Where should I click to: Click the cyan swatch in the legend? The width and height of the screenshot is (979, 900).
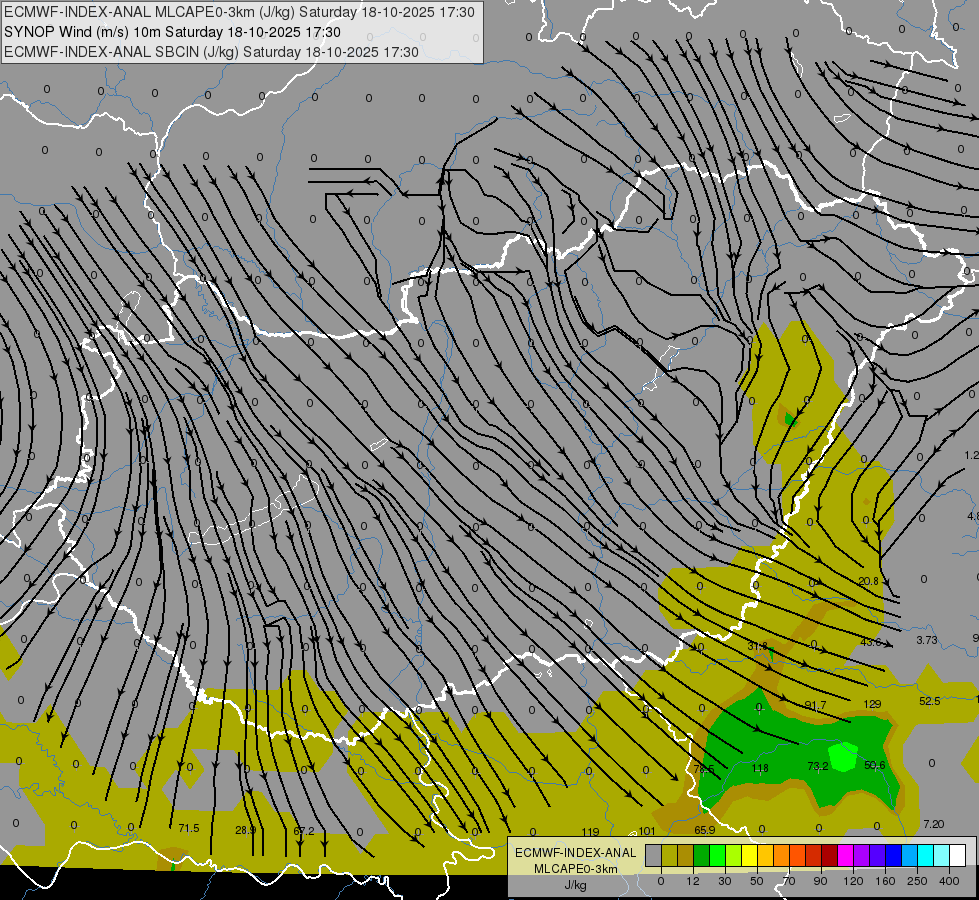(x=926, y=856)
